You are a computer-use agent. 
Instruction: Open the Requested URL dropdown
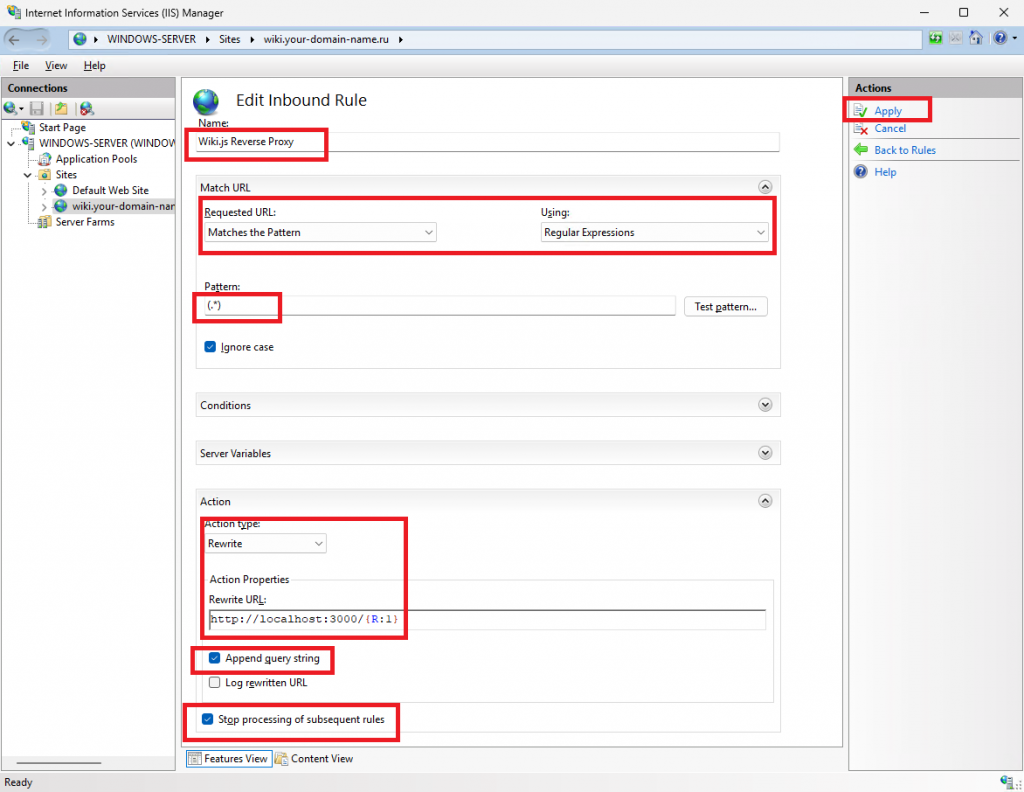point(320,232)
